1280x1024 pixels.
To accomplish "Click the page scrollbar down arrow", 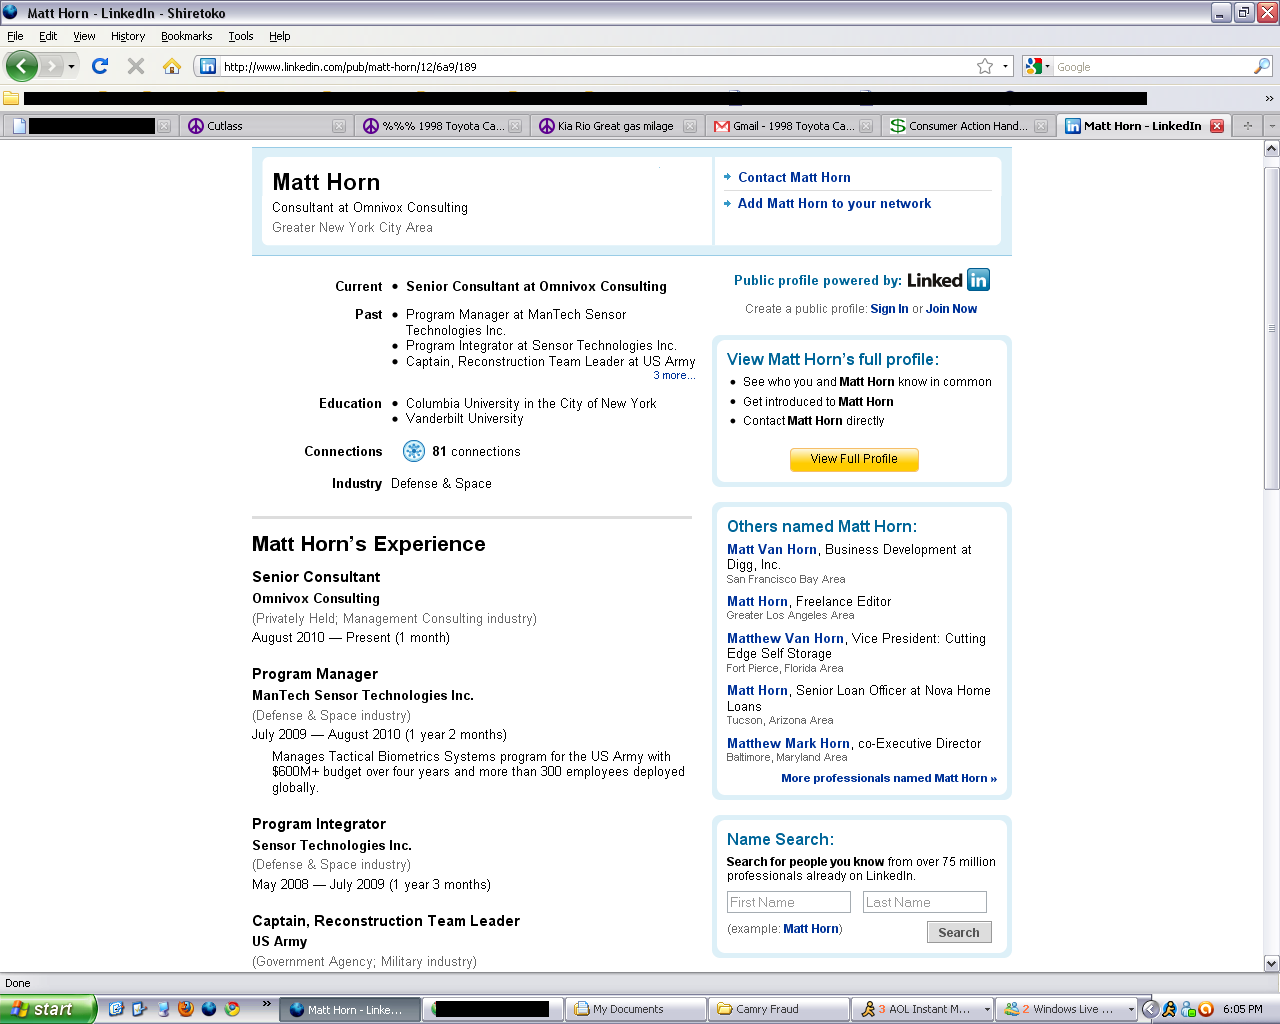I will point(1271,964).
